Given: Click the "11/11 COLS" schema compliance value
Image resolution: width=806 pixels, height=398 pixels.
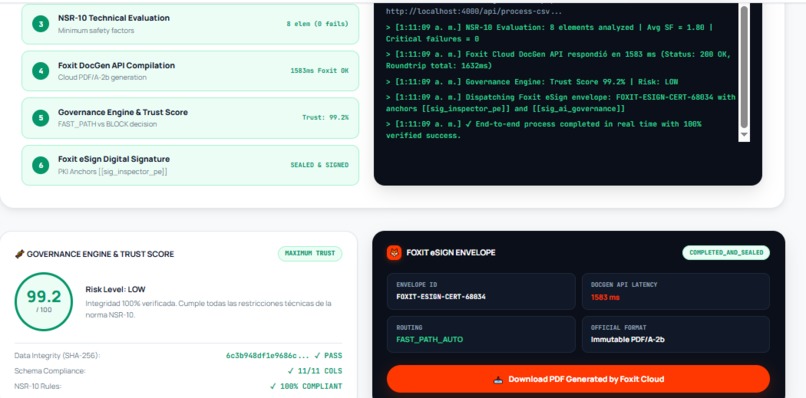Looking at the screenshot, I should [315, 371].
